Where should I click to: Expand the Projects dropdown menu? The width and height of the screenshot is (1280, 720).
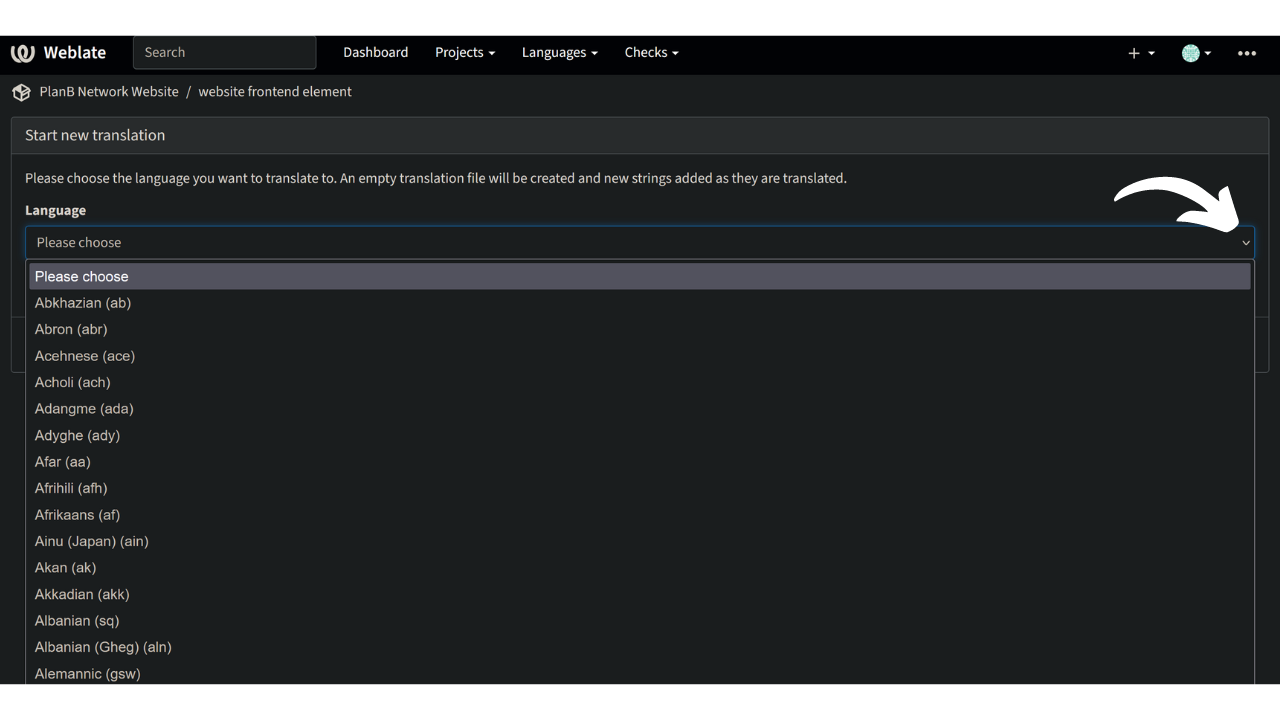(464, 52)
